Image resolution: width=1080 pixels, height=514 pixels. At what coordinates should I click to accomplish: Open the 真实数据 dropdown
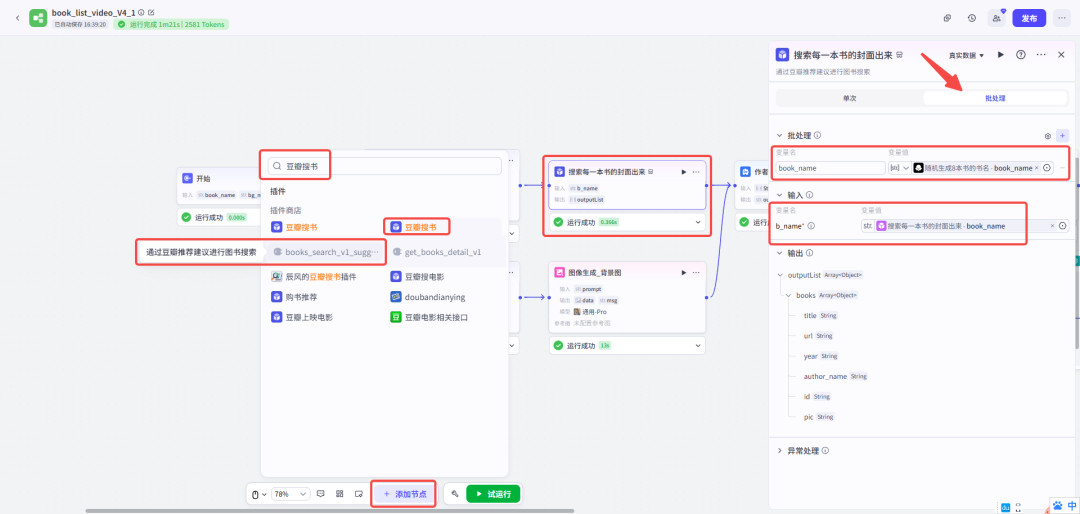click(x=967, y=55)
